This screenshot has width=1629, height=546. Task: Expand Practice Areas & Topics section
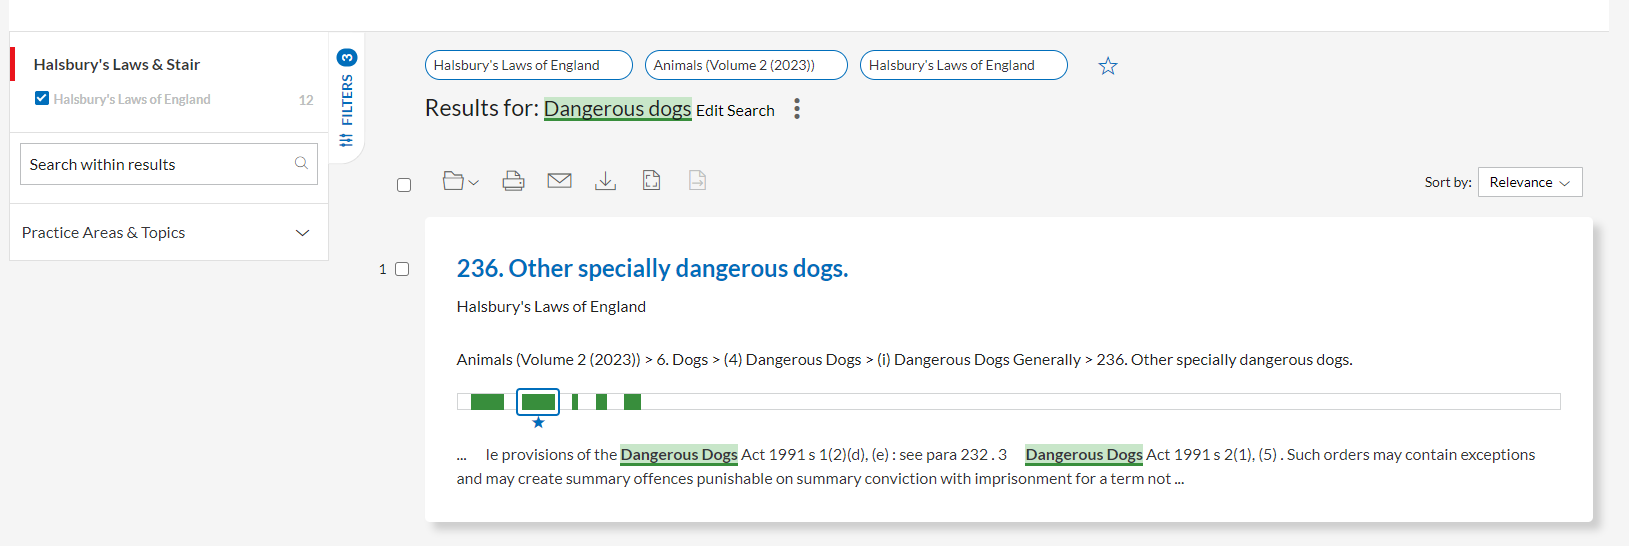(x=302, y=233)
